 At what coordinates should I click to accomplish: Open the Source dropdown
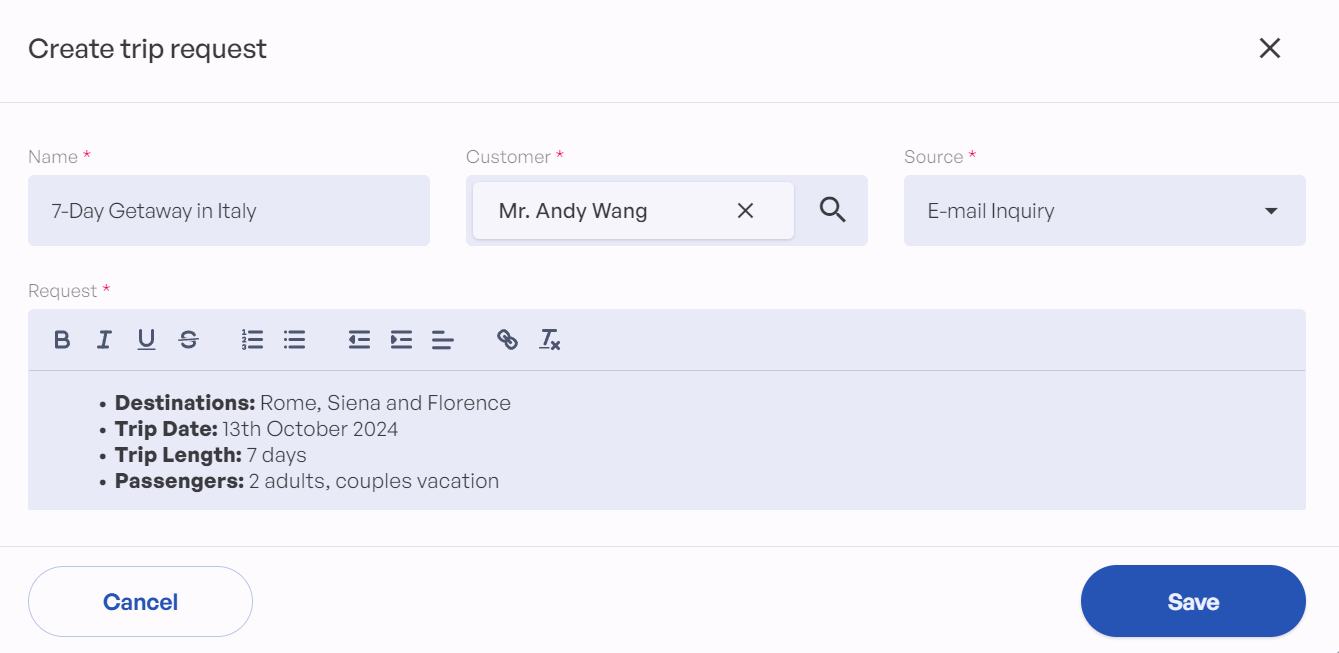tap(1270, 211)
